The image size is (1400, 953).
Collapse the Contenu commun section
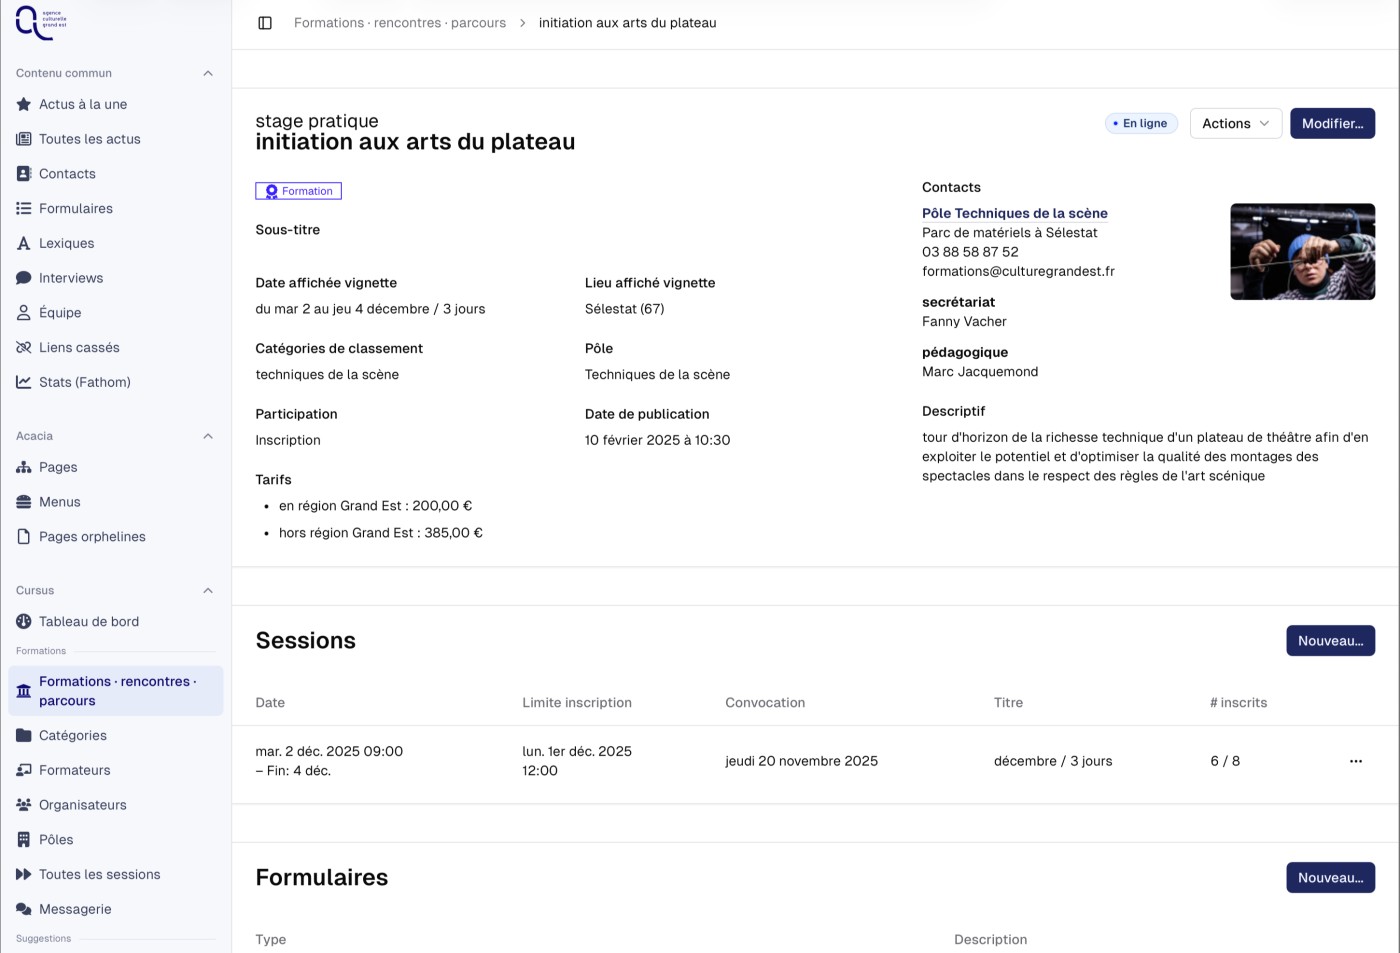[208, 73]
